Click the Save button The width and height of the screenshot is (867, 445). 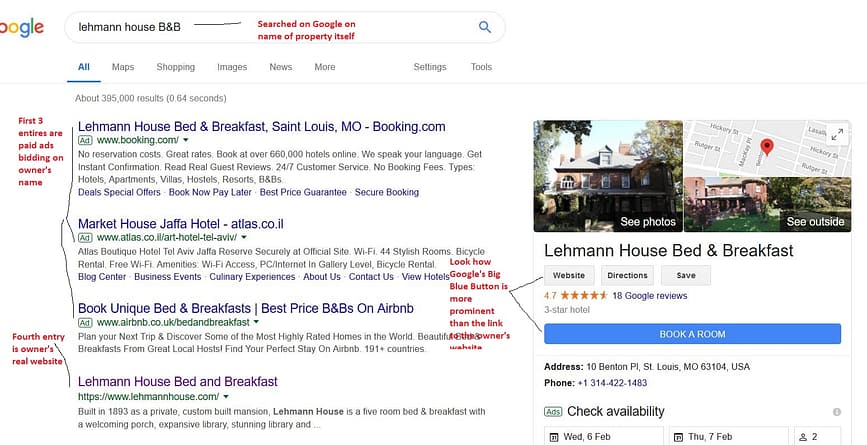click(686, 275)
